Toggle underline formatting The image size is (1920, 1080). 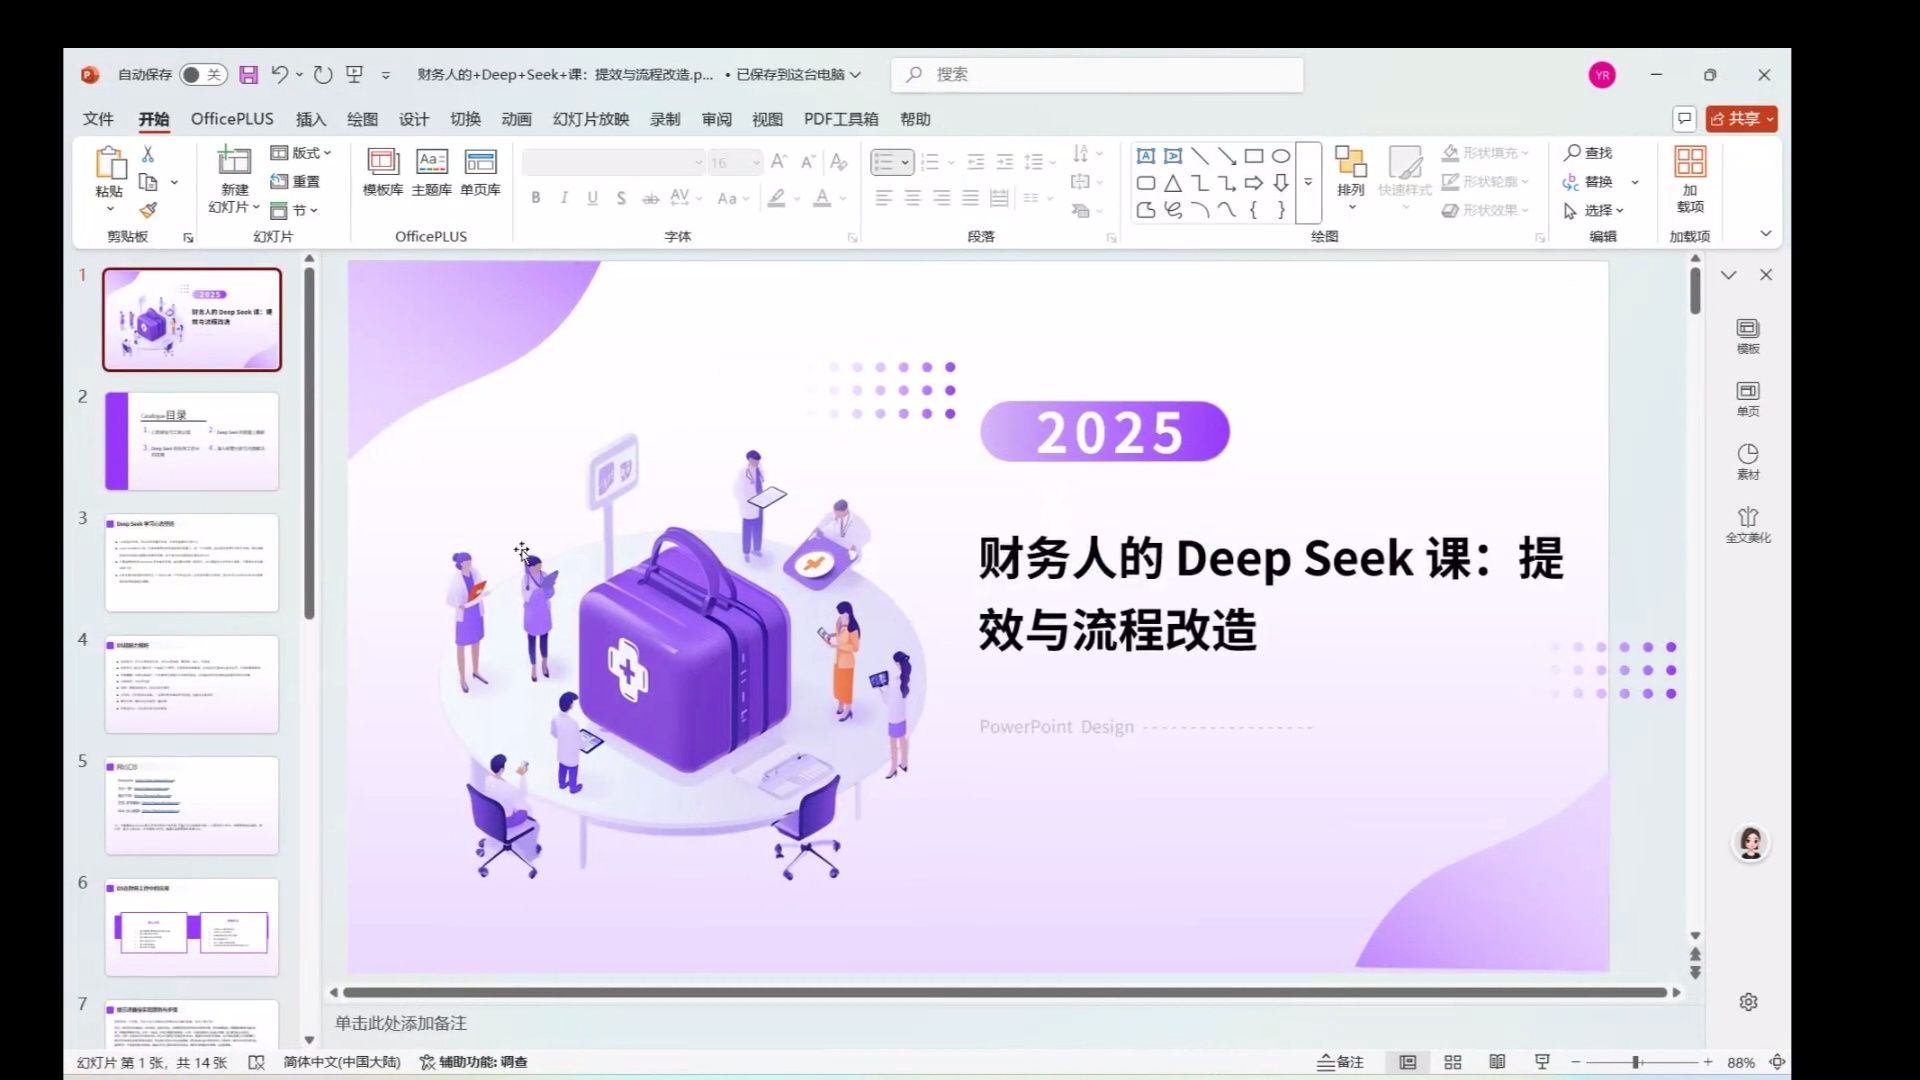[x=592, y=197]
